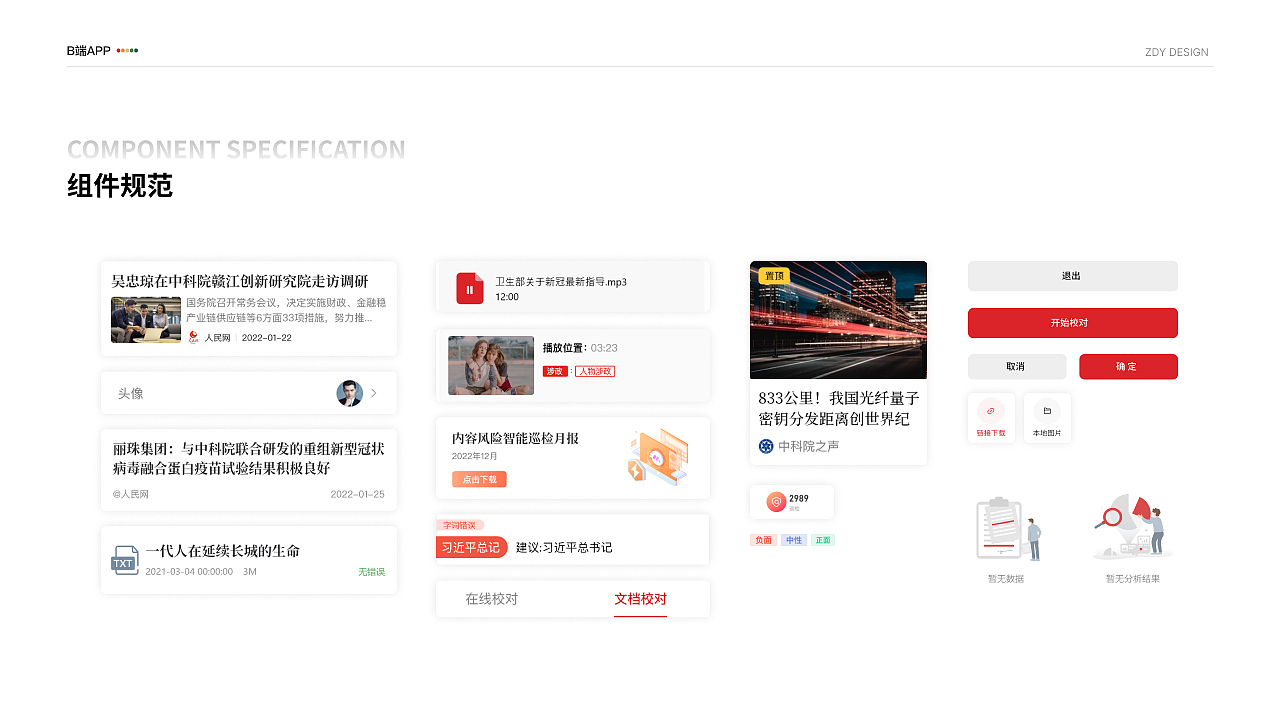
Task: Toggle the 正面 sentiment tag
Action: pos(825,539)
